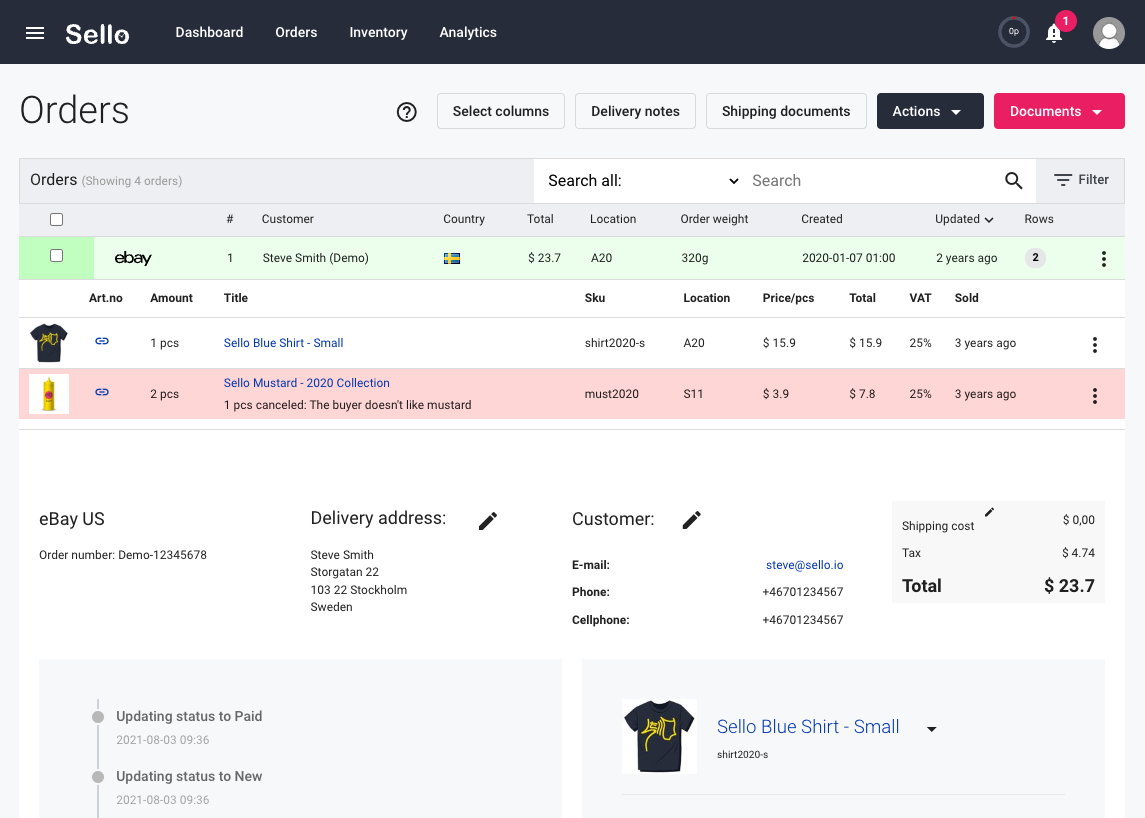
Task: Edit the shipping cost with the small pencil
Action: pos(989,512)
